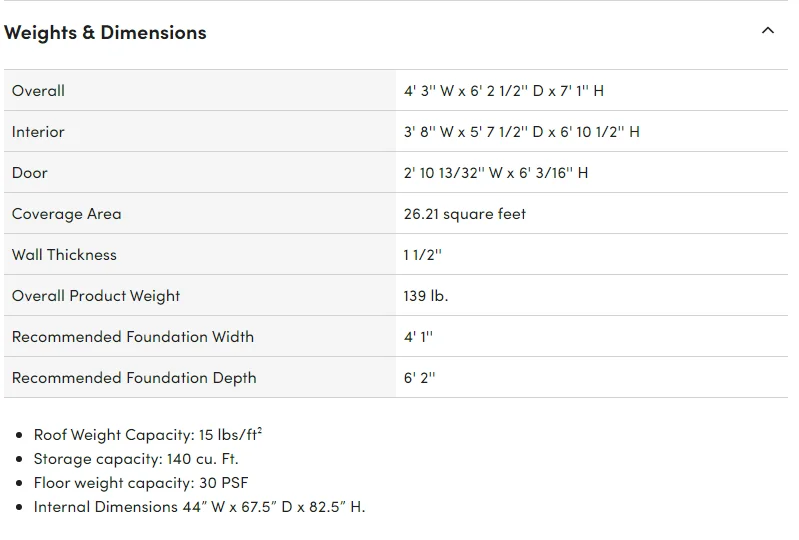Select the Coverage Area label
Image resolution: width=799 pixels, height=540 pixels.
click(66, 213)
